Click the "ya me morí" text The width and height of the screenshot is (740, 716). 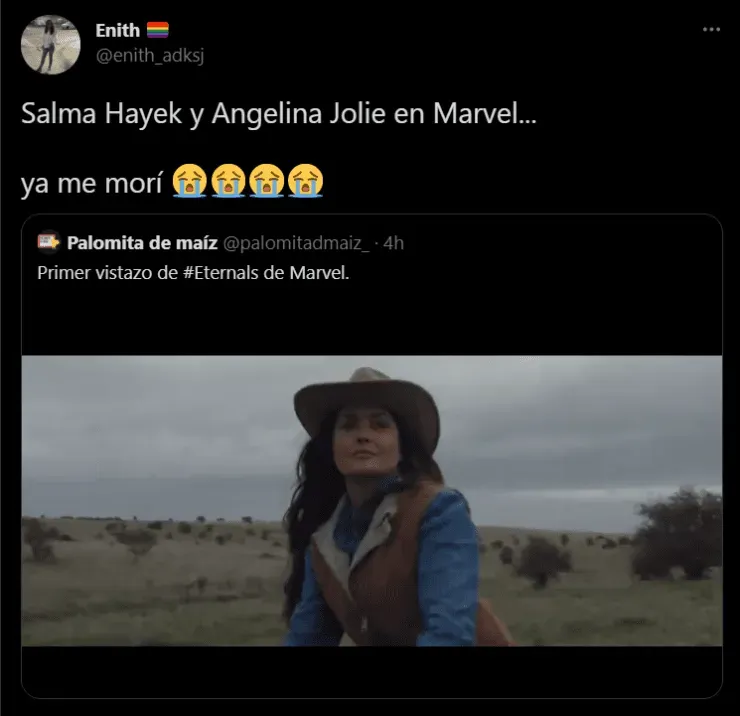tap(91, 185)
